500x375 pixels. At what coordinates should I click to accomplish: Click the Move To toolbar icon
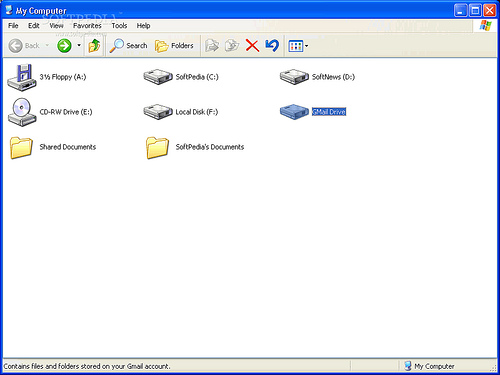point(212,46)
